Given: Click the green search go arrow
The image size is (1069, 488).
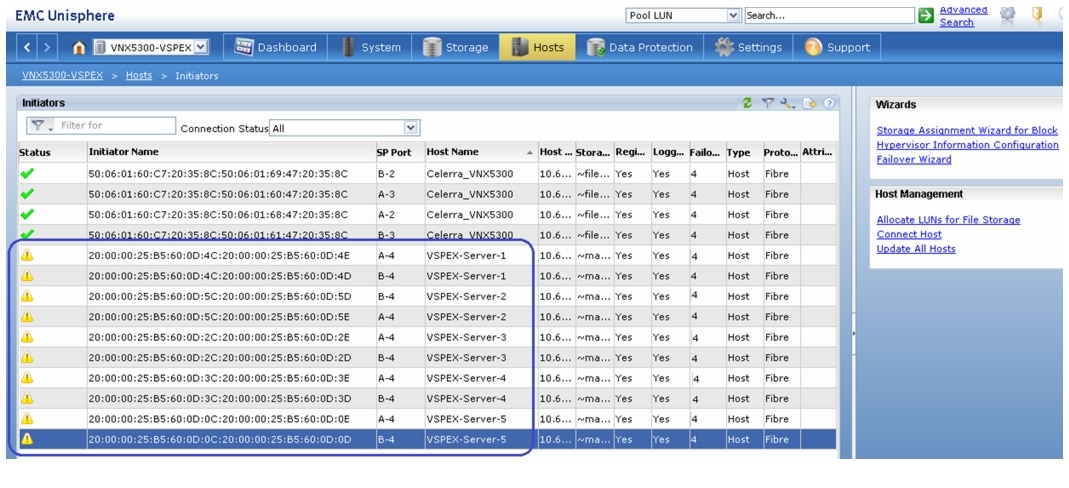Looking at the screenshot, I should click(x=926, y=16).
